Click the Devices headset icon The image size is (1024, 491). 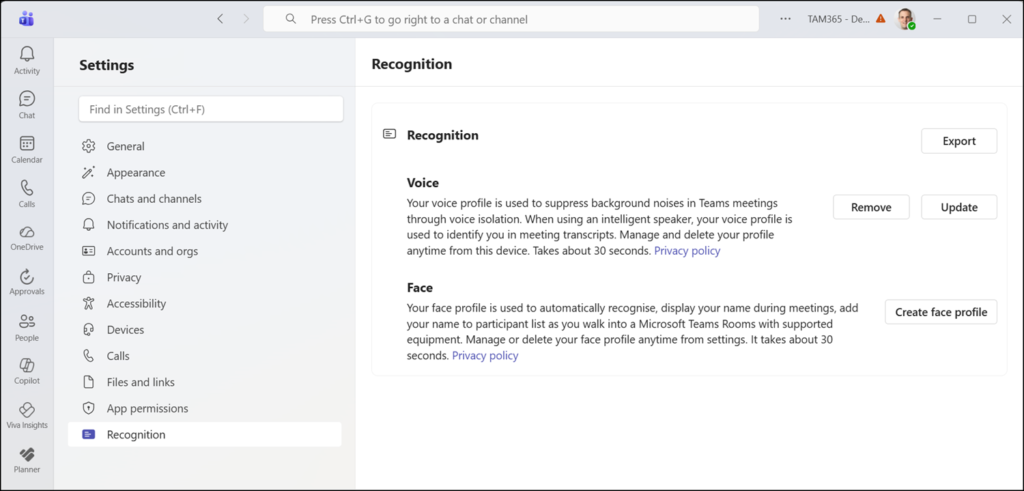pyautogui.click(x=89, y=330)
